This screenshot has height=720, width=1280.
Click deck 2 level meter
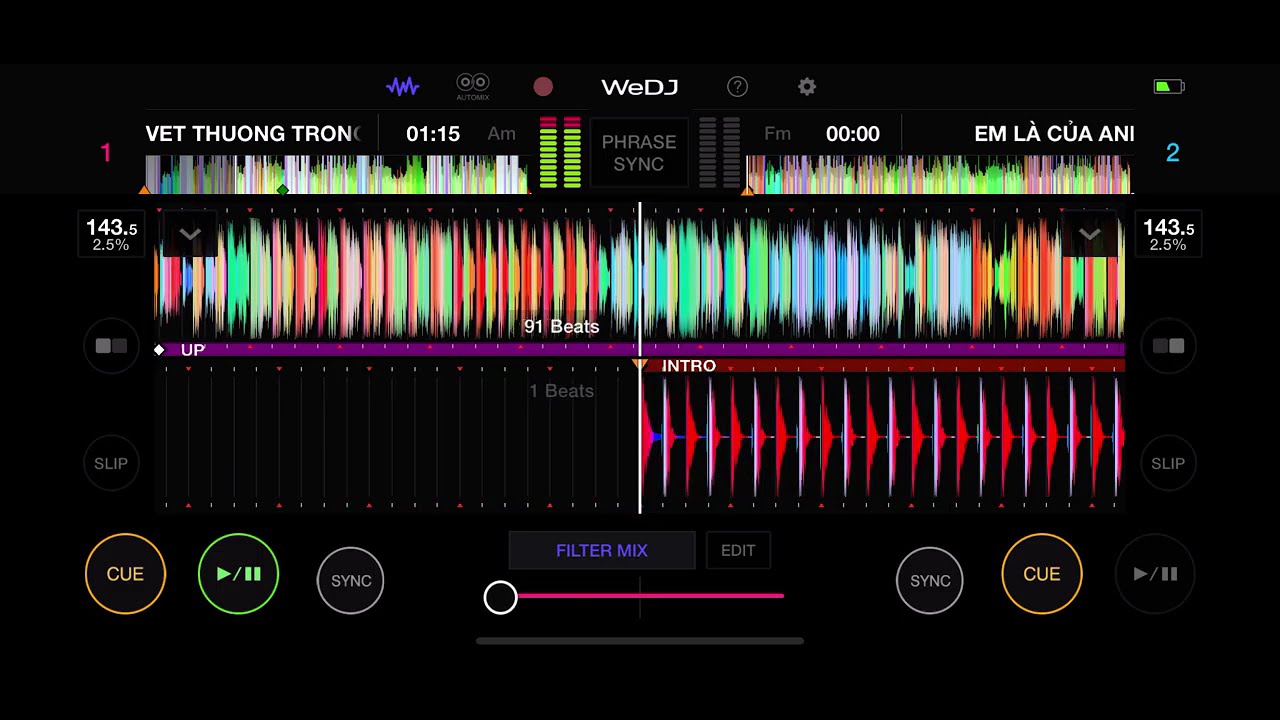(719, 153)
